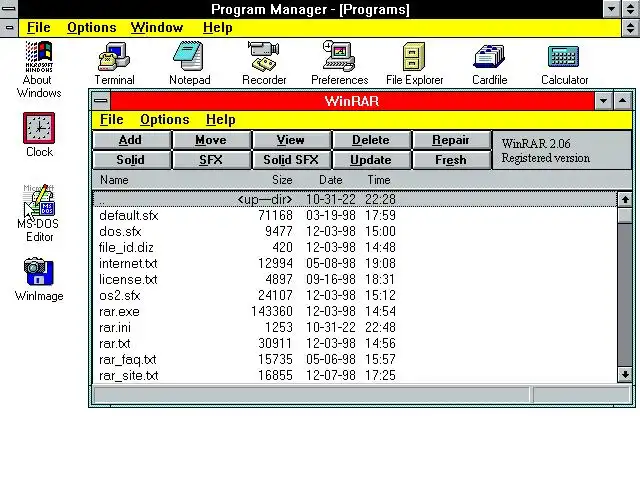Launch the Terminal program icon

coord(114,63)
